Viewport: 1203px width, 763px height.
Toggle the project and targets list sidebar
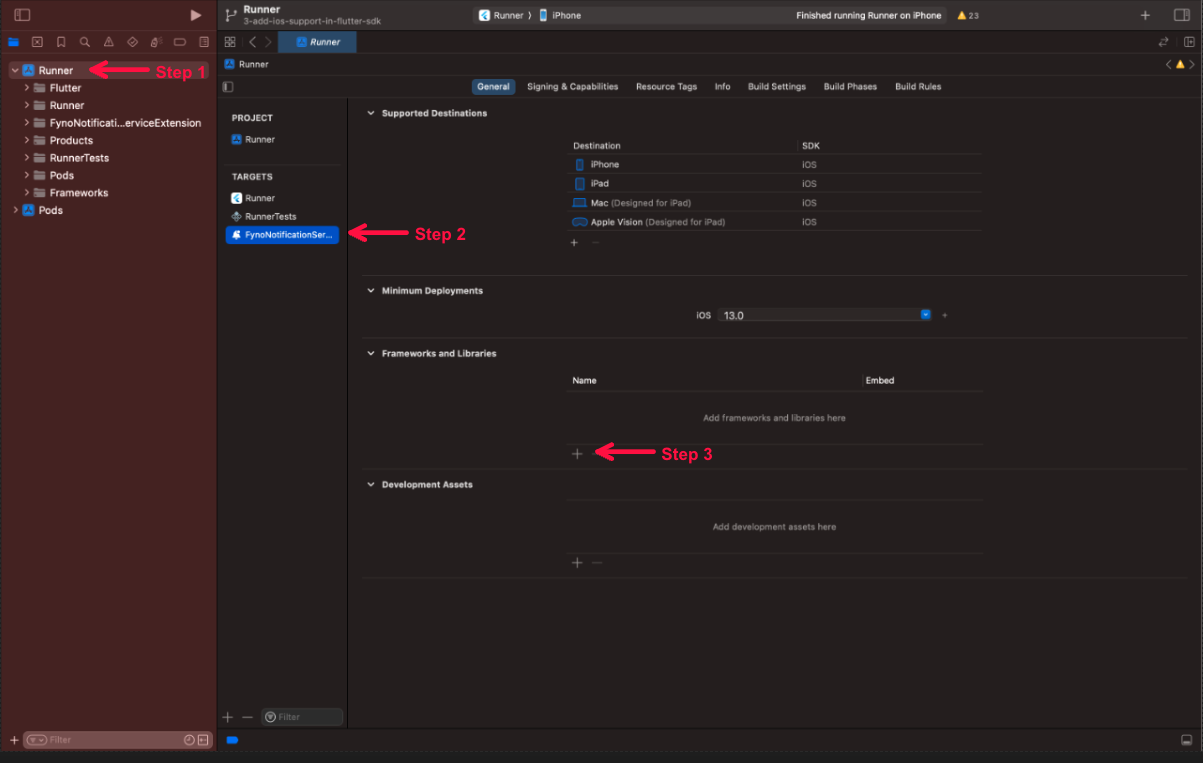tap(228, 87)
